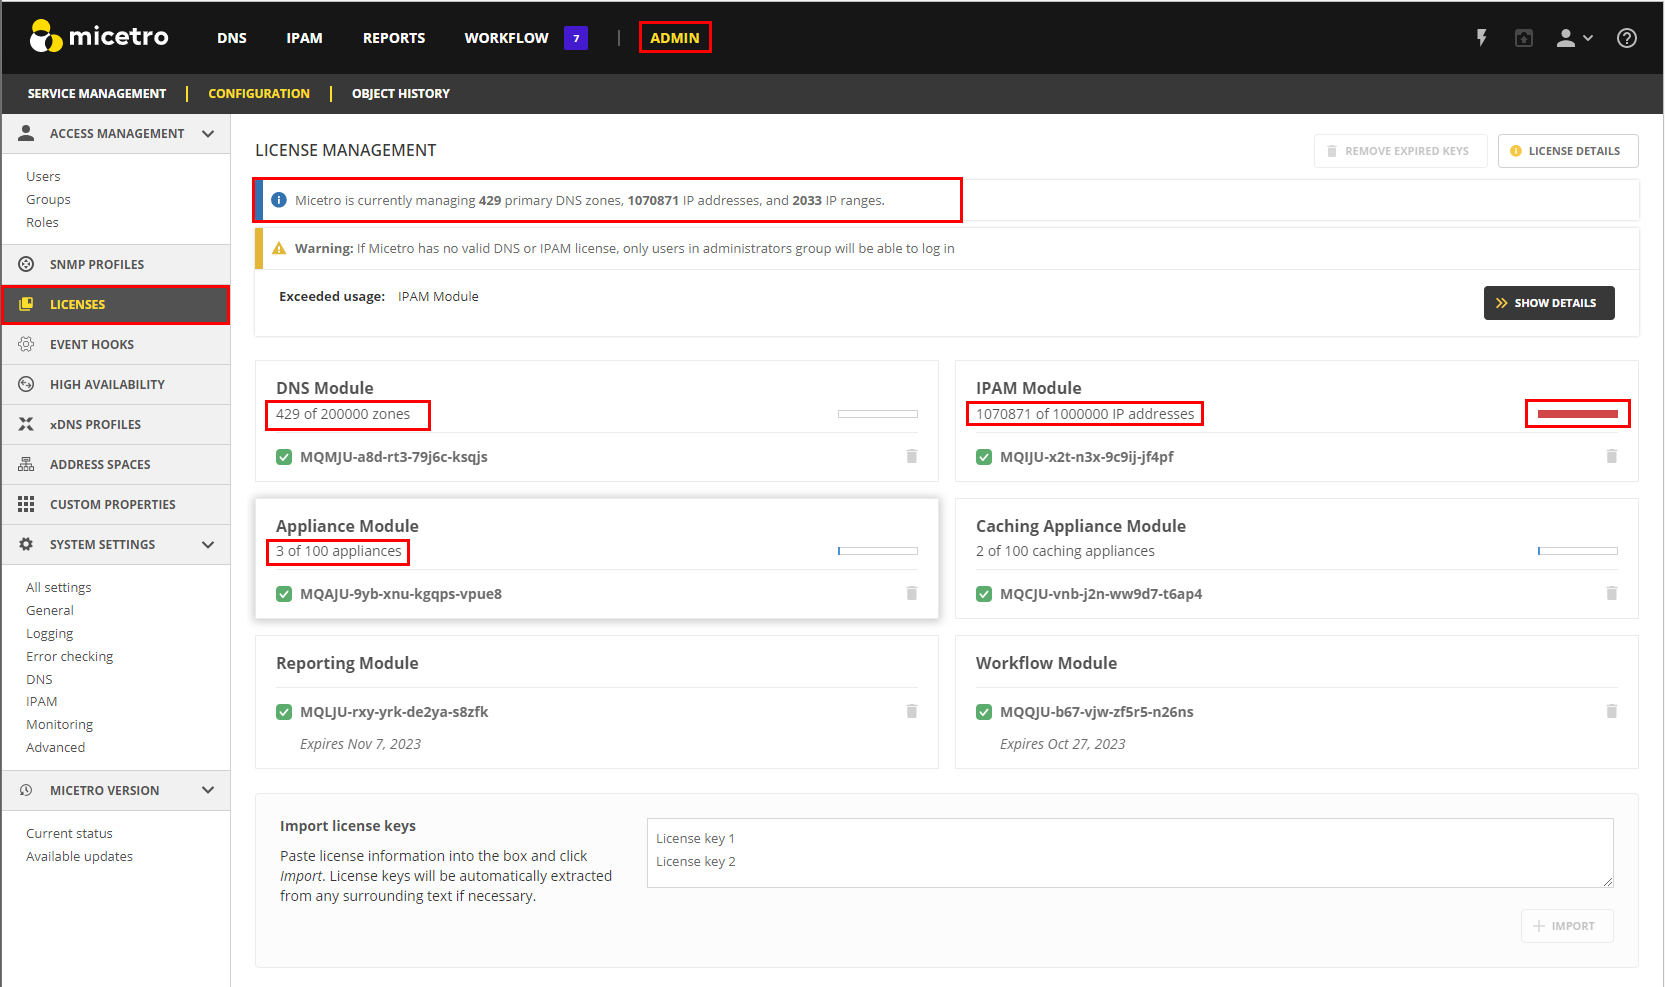Switch to the Service Management tab
The height and width of the screenshot is (987, 1665).
pyautogui.click(x=97, y=94)
